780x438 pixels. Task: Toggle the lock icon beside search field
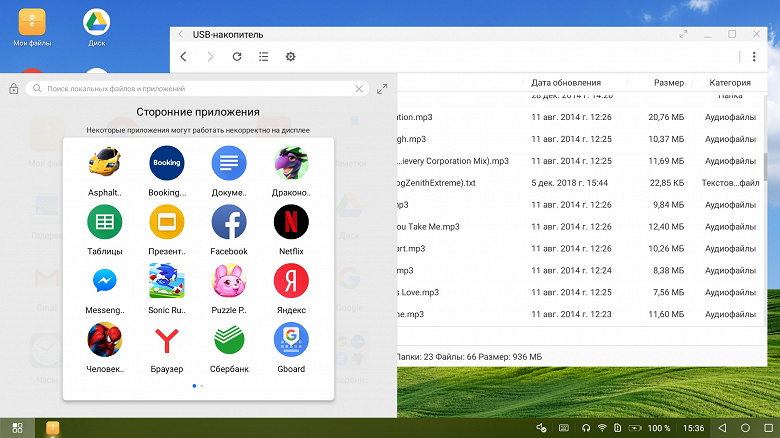point(13,89)
